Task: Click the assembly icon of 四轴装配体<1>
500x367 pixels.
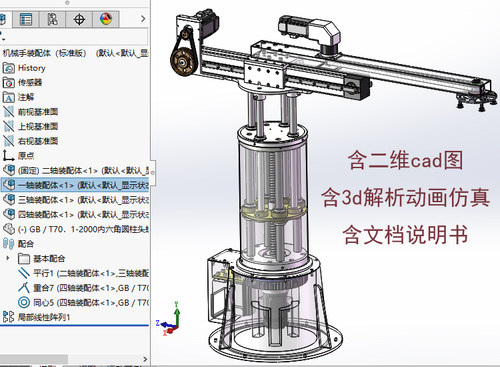Action: tap(9, 214)
